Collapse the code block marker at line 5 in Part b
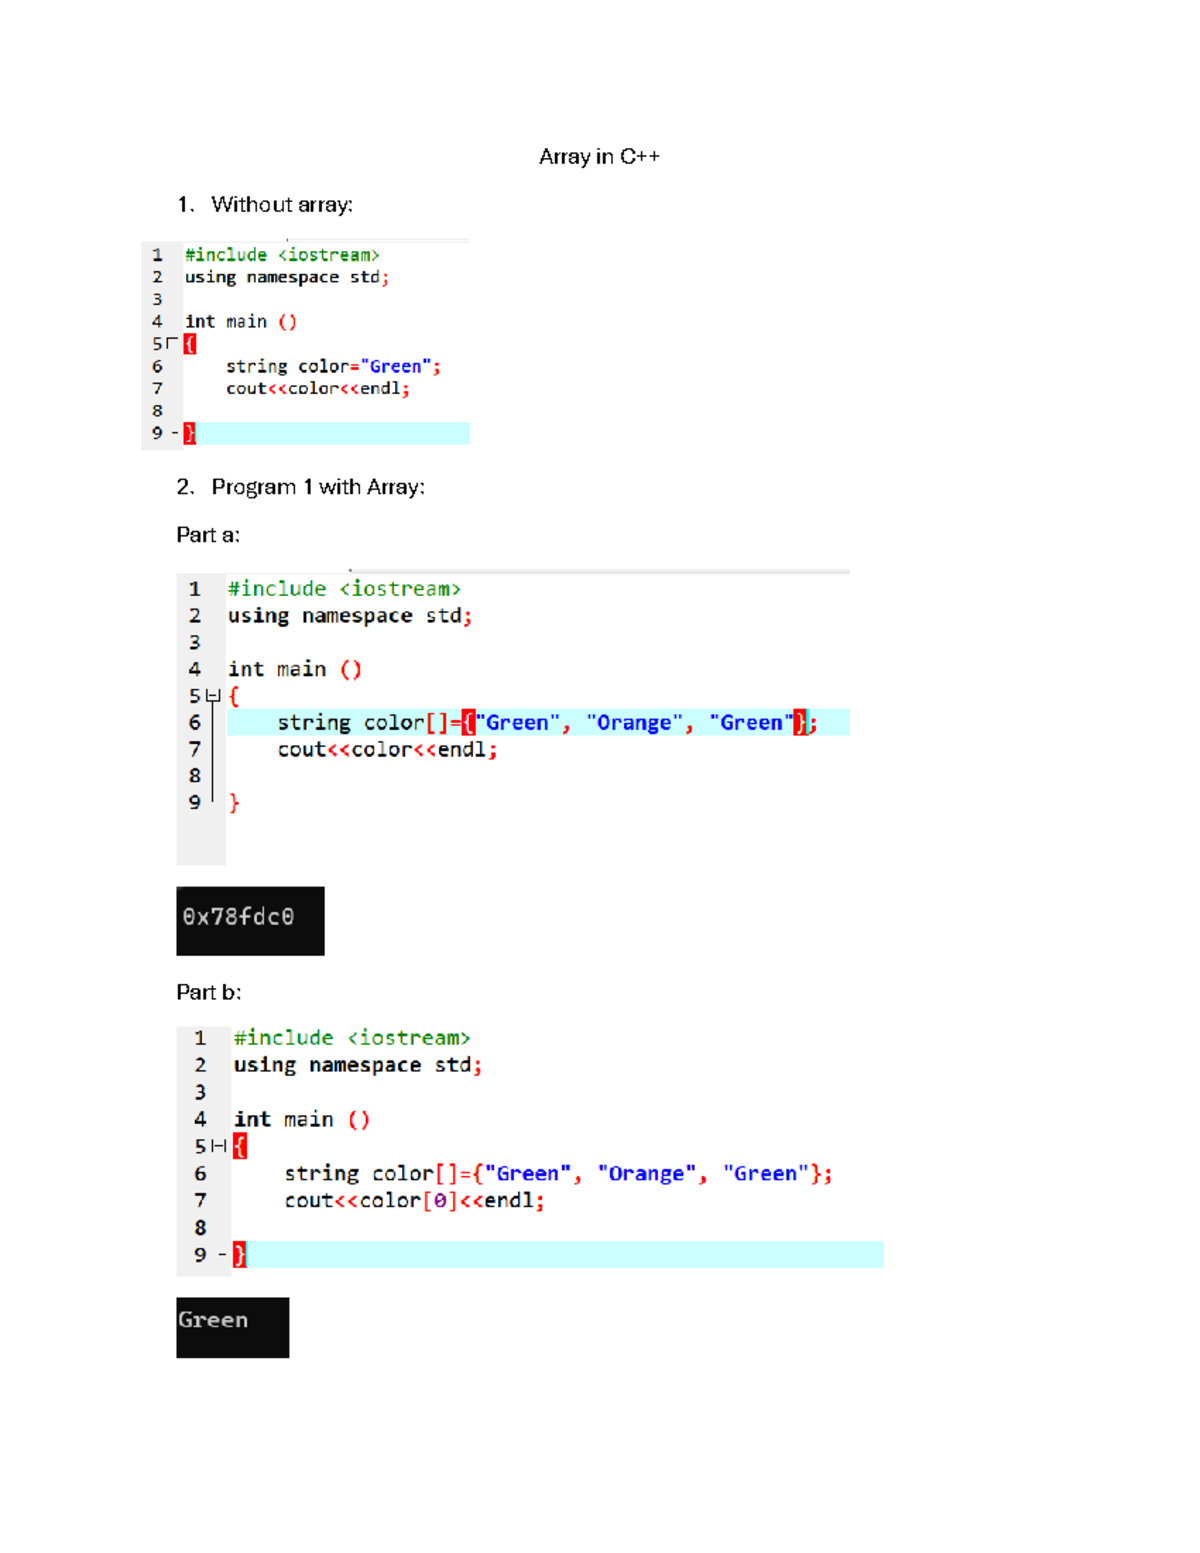Viewport: 1200px width, 1553px height. [x=219, y=1144]
